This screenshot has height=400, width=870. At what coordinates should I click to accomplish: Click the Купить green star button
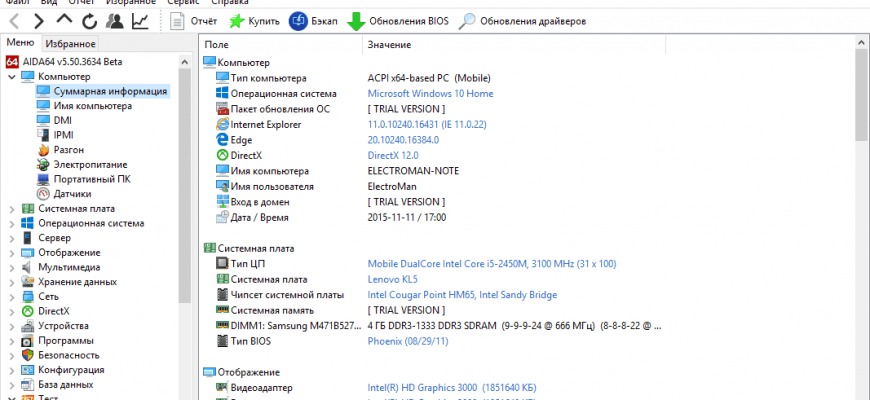(x=254, y=22)
